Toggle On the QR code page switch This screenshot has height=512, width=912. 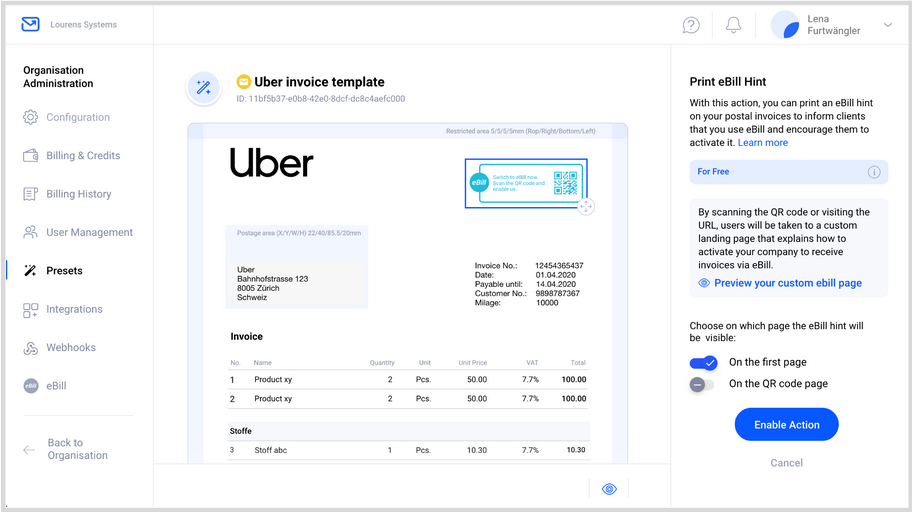pyautogui.click(x=702, y=384)
